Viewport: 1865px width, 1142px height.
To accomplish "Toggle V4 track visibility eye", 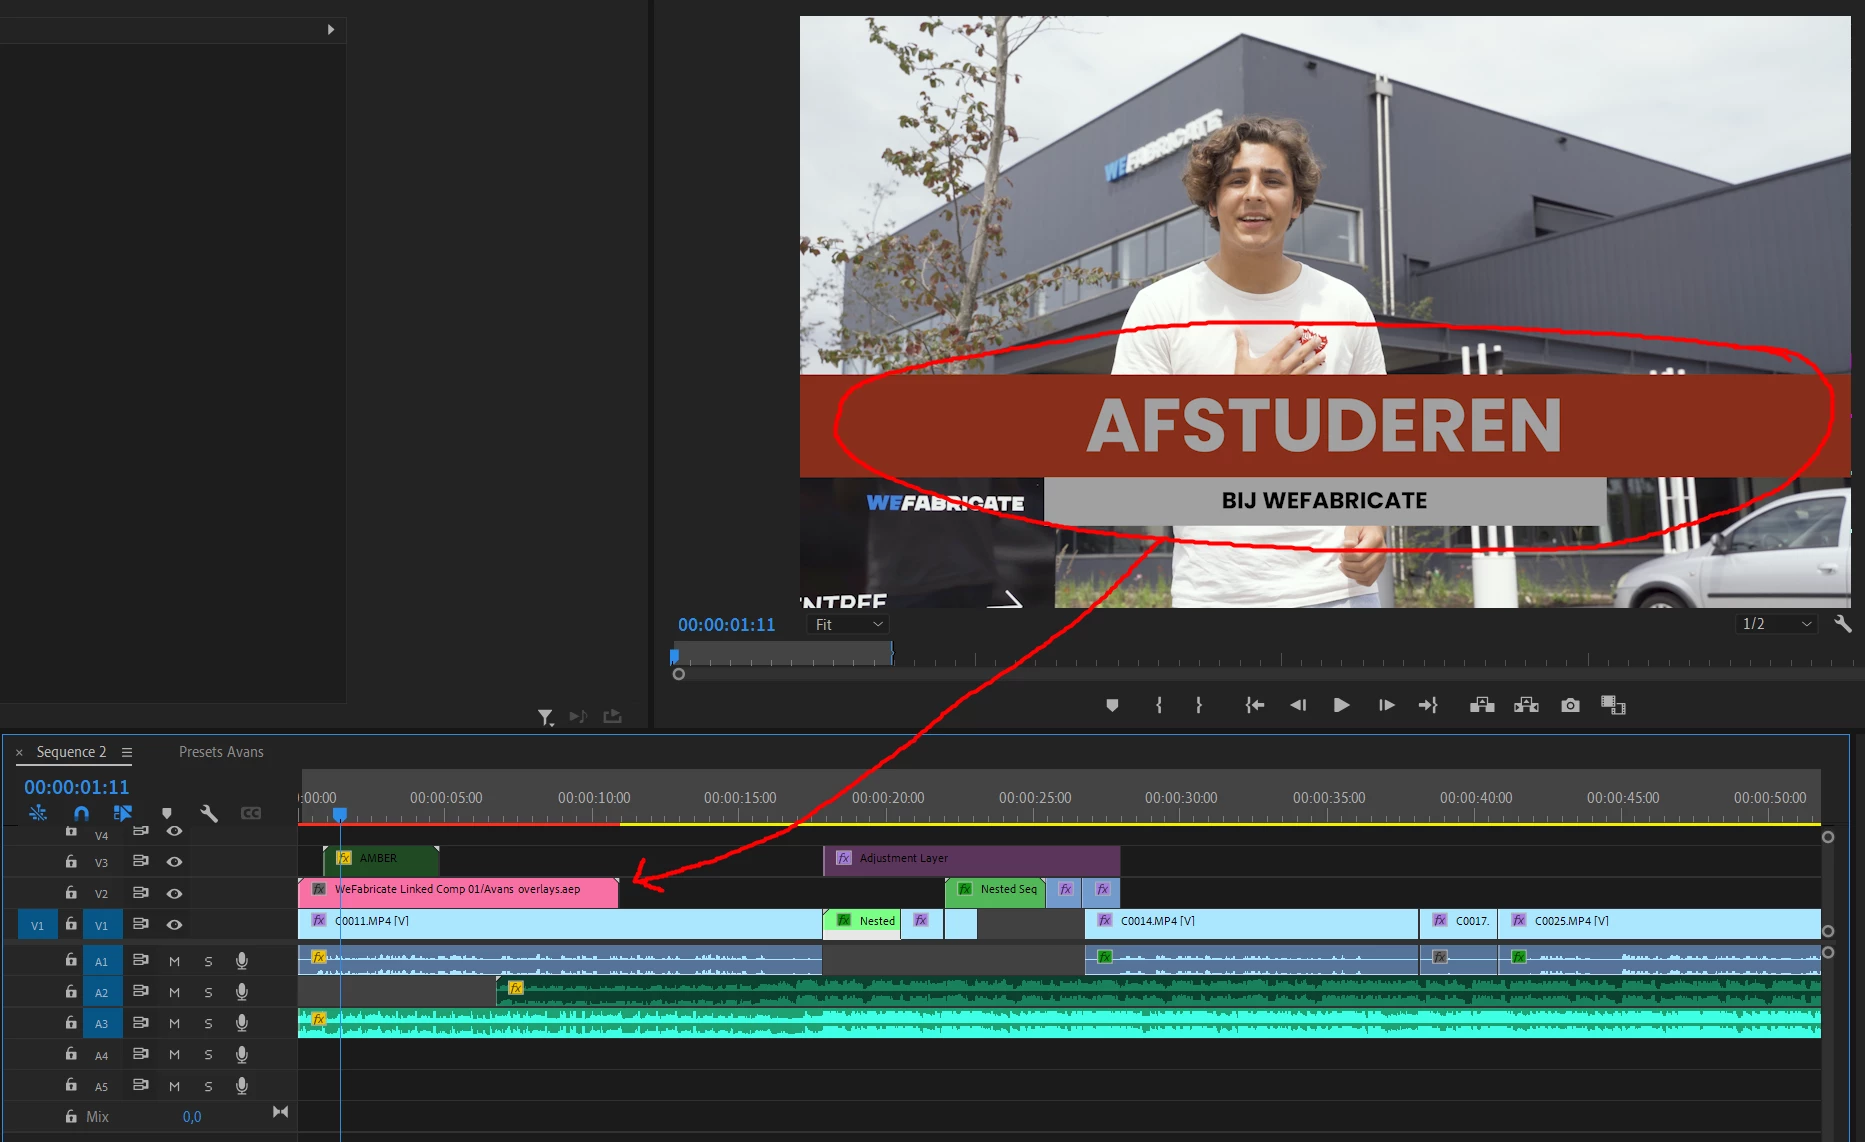I will click(174, 831).
